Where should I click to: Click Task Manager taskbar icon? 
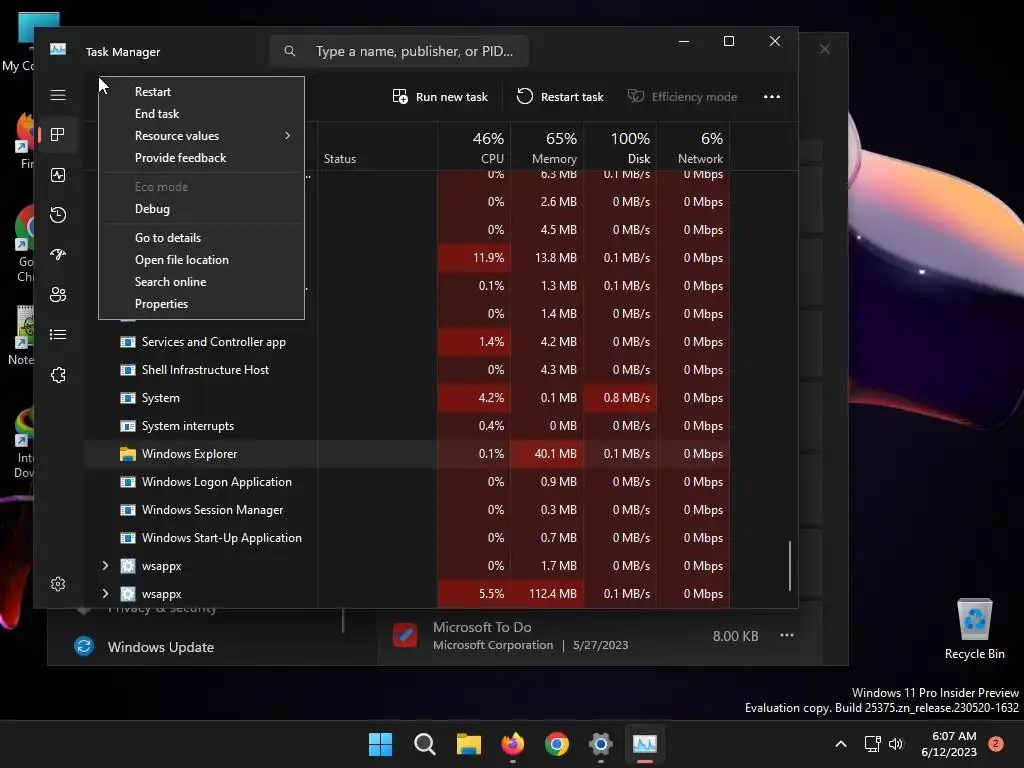tap(645, 744)
